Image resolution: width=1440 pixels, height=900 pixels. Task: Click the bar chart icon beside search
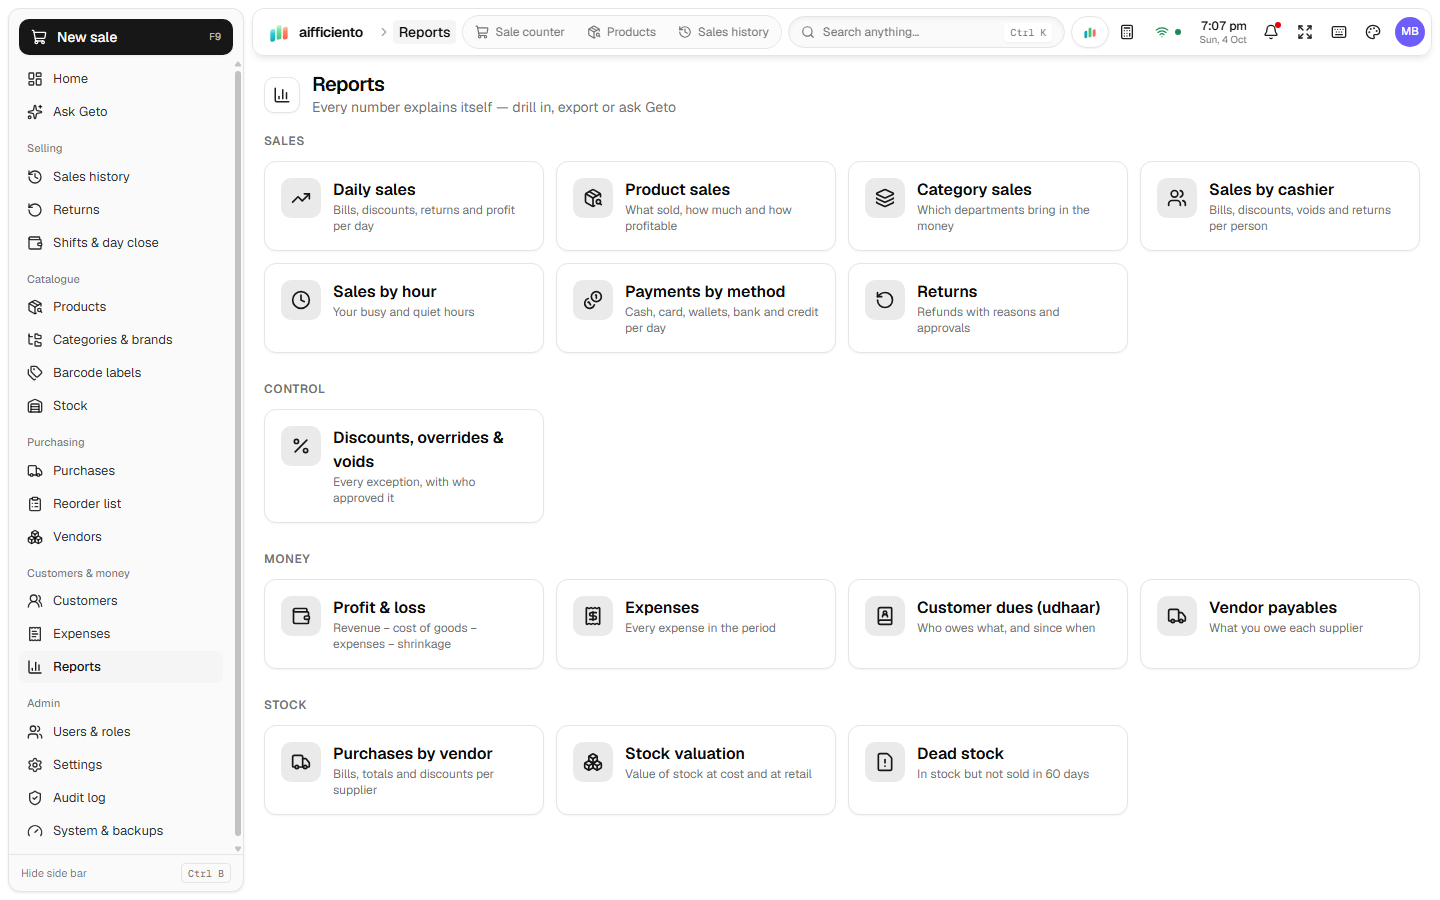tap(1090, 32)
